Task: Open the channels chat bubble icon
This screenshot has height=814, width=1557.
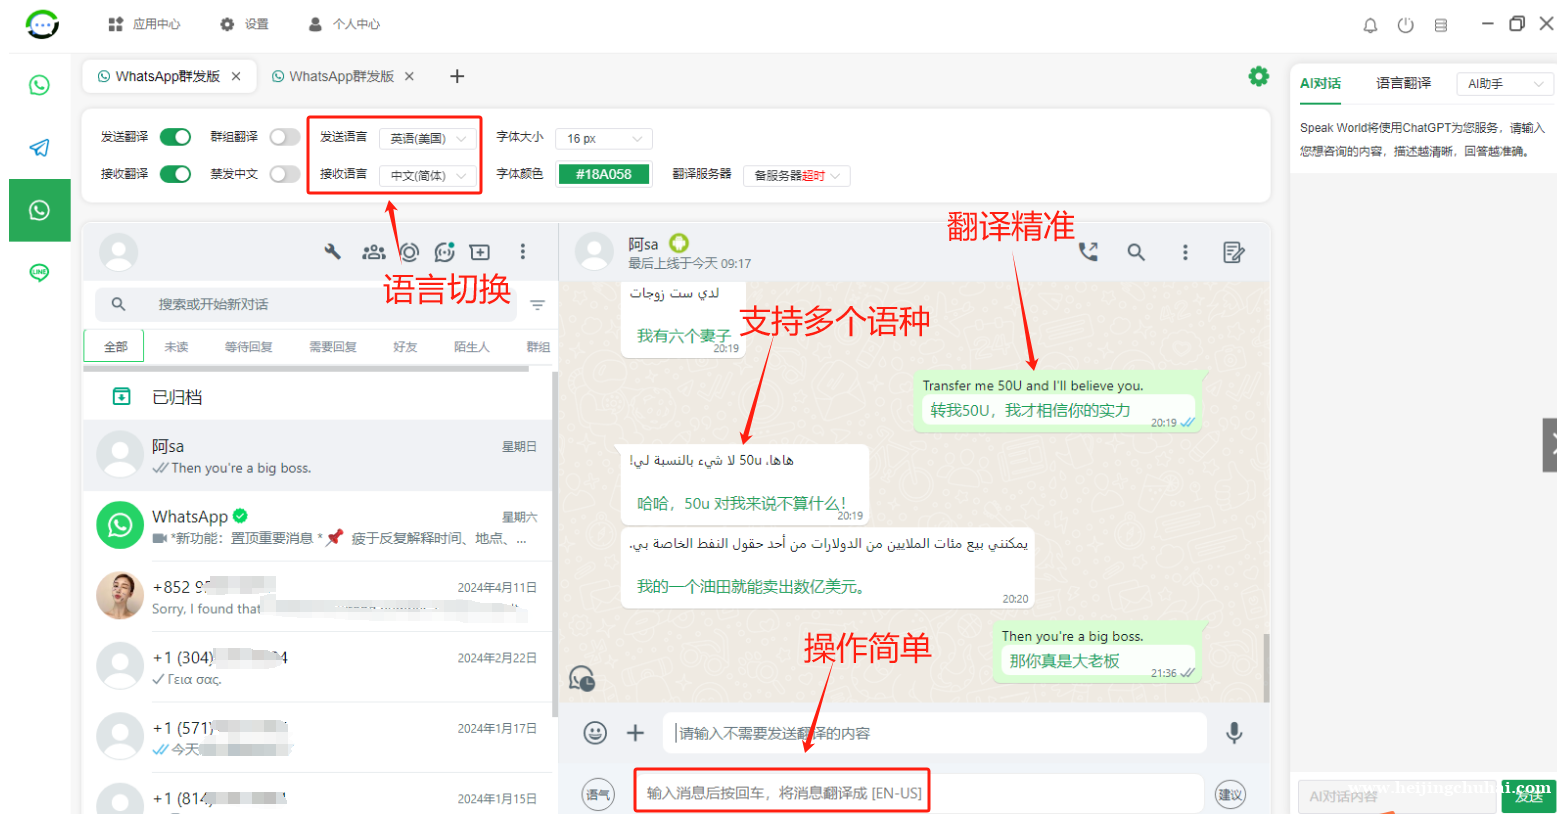Action: click(445, 252)
